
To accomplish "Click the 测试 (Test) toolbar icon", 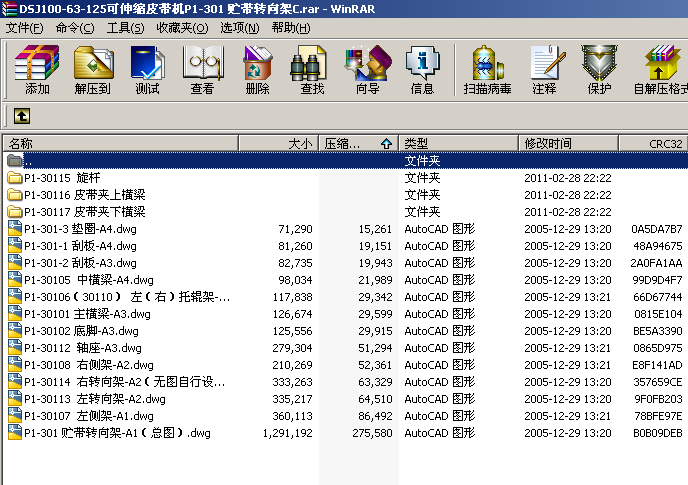I will [x=147, y=70].
